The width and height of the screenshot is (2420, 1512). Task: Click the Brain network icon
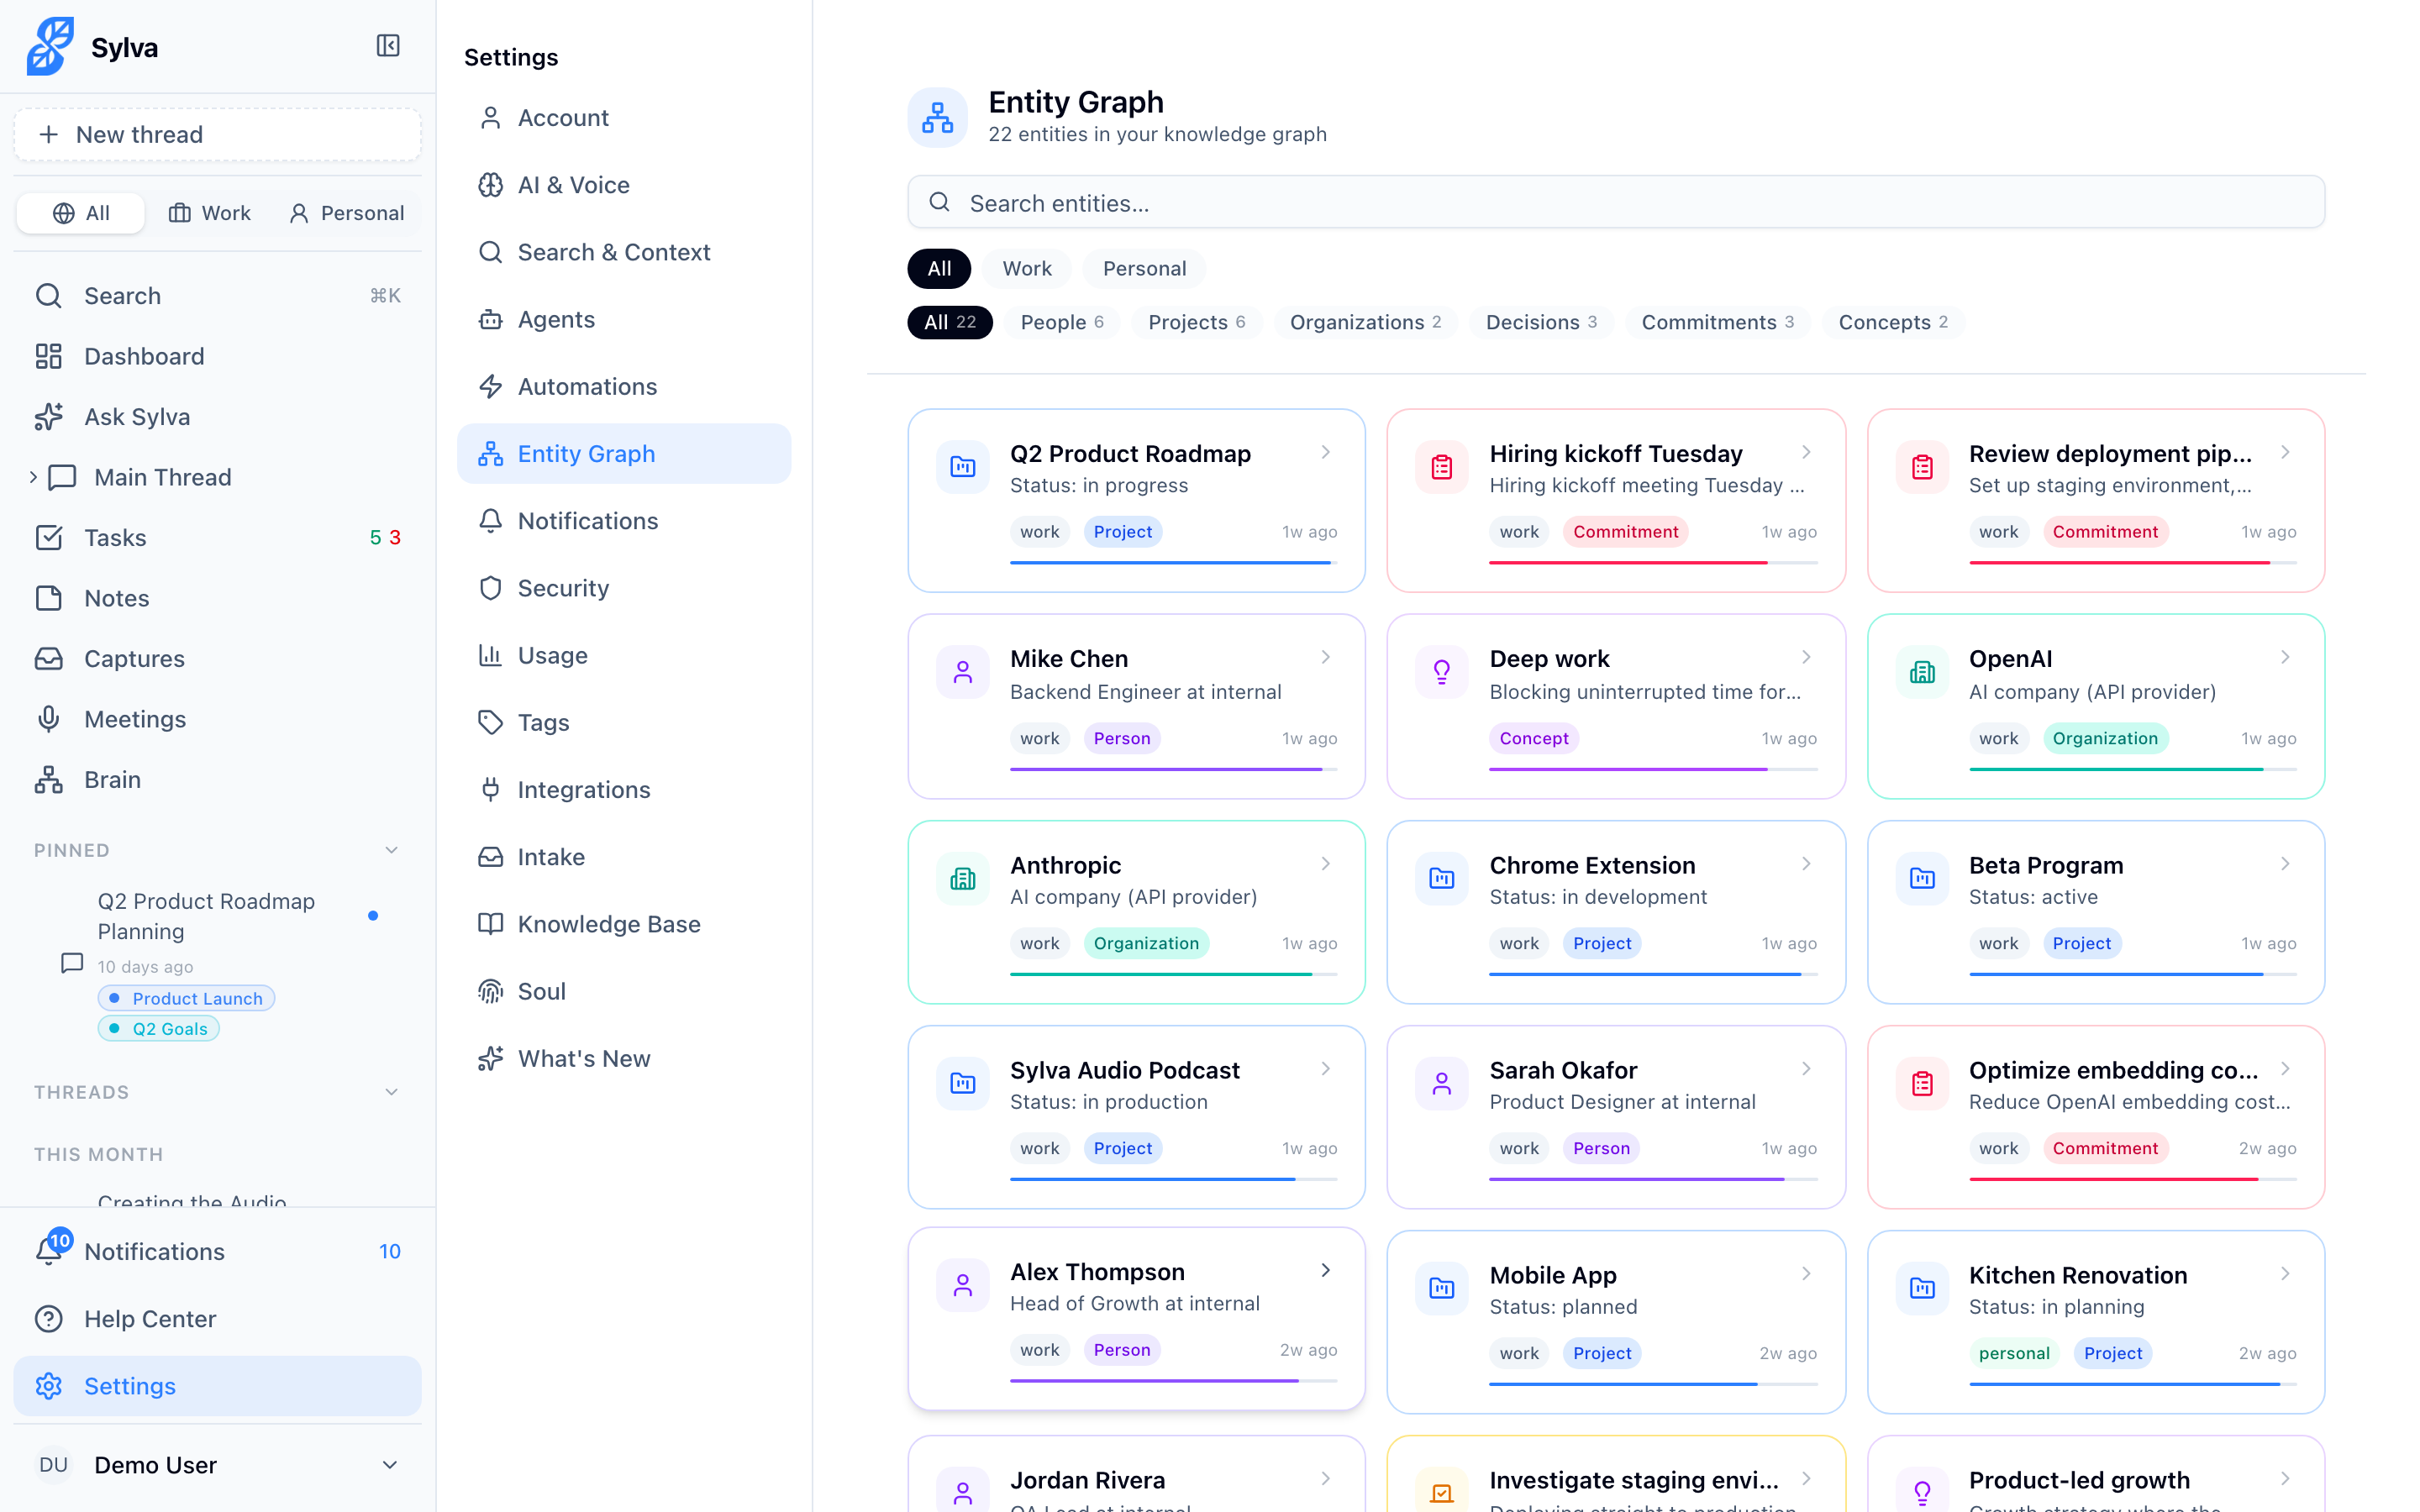[x=48, y=780]
